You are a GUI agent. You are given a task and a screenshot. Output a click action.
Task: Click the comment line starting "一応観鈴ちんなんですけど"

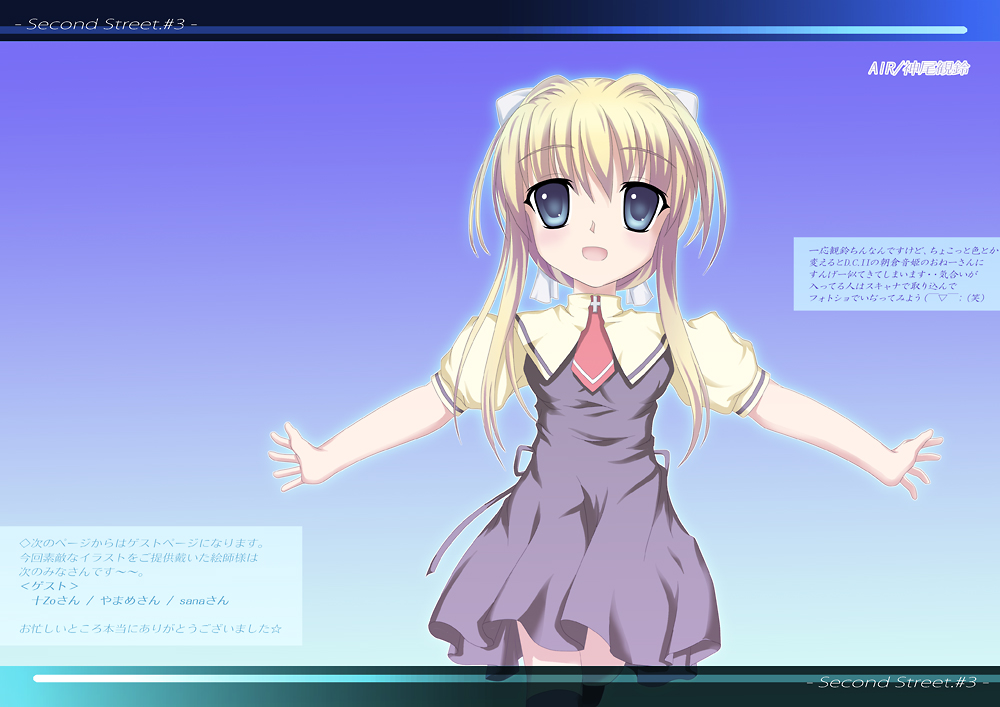coord(904,251)
